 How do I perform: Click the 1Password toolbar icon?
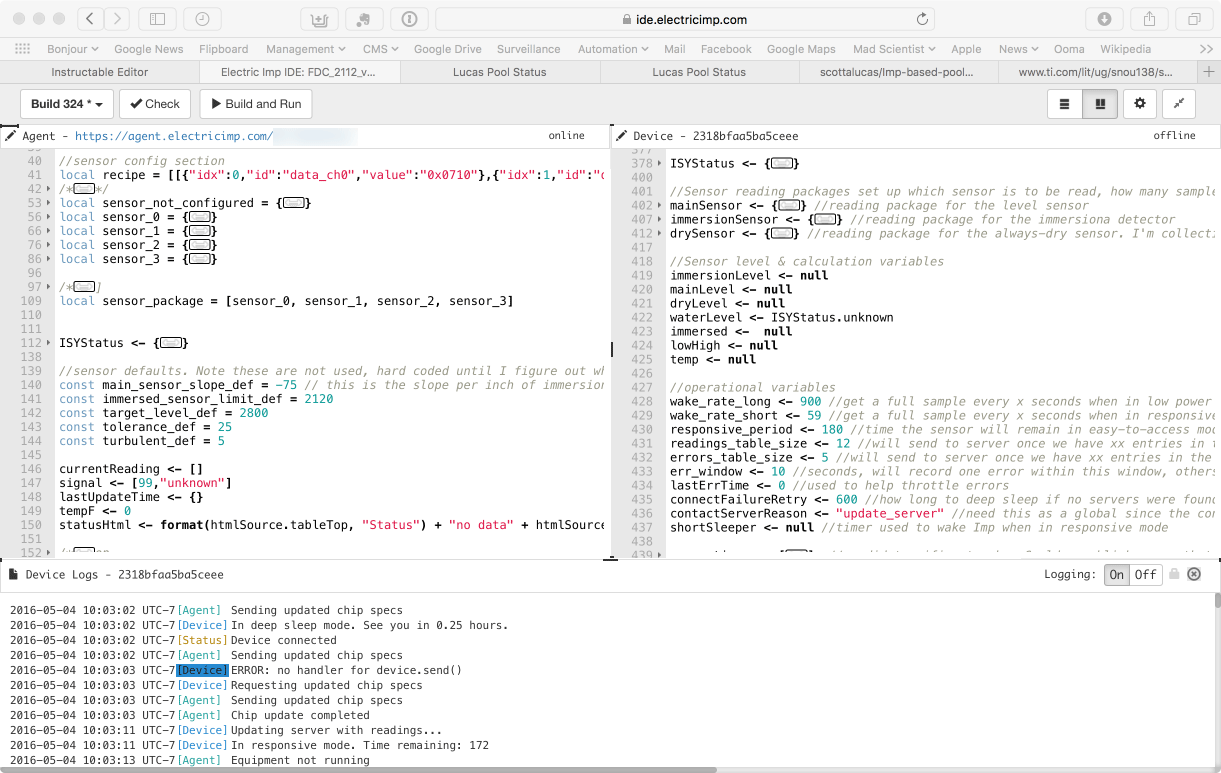coord(409,19)
